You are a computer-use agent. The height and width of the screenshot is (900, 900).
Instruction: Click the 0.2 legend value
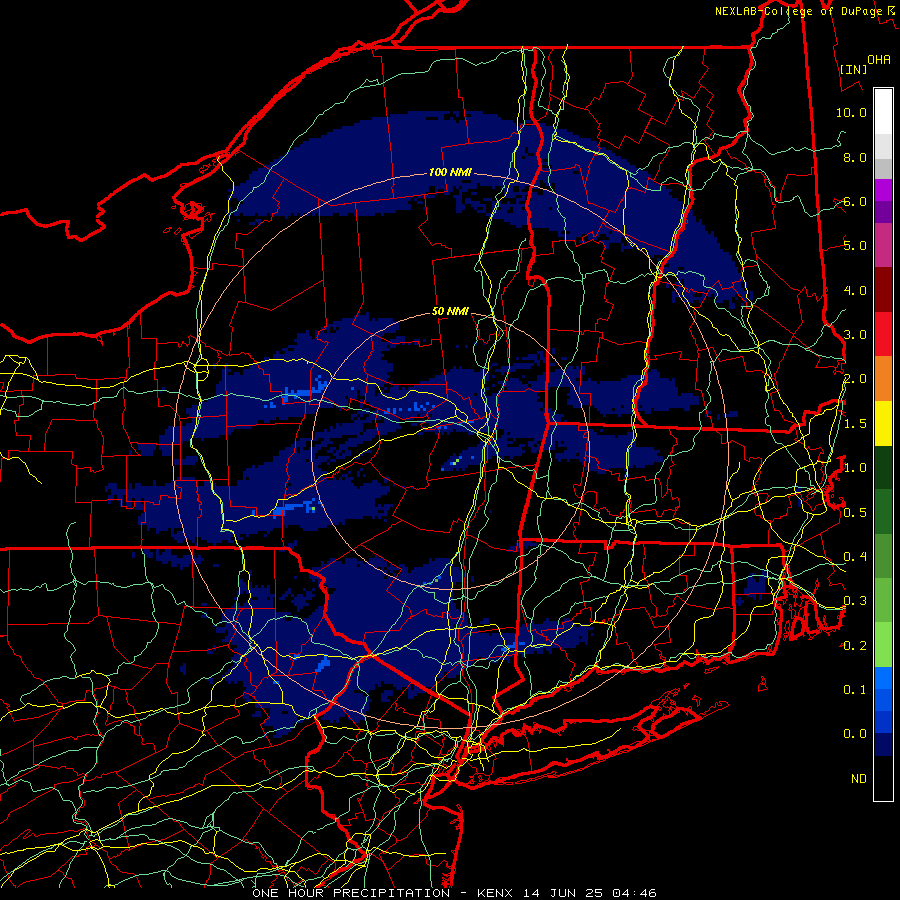855,646
